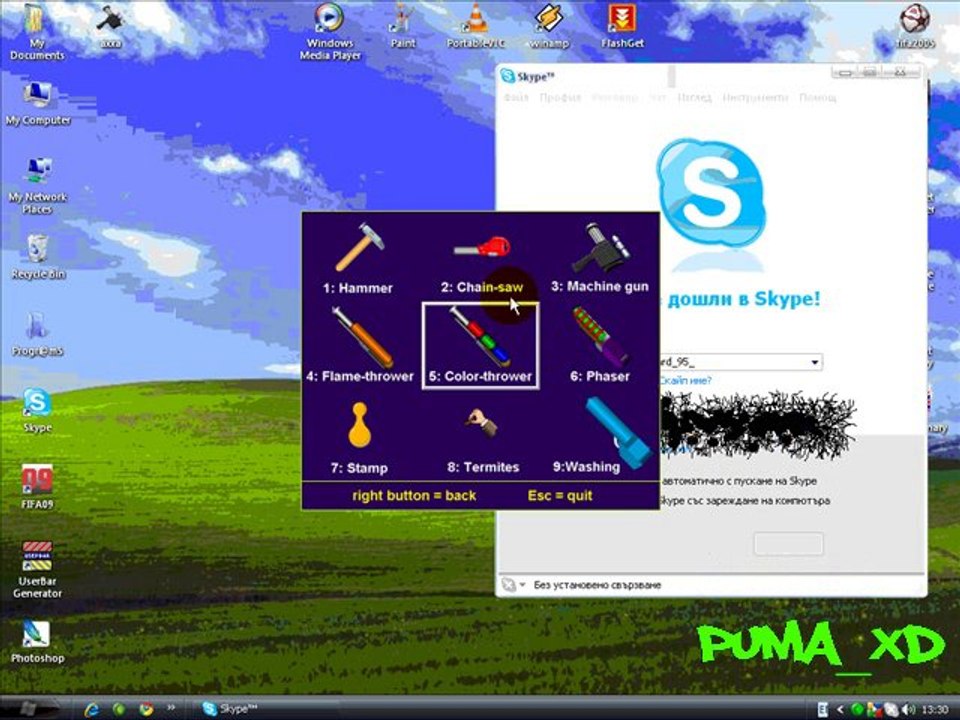Open the volume tray icon
Screen dimensions: 960x720
pyautogui.click(x=908, y=710)
